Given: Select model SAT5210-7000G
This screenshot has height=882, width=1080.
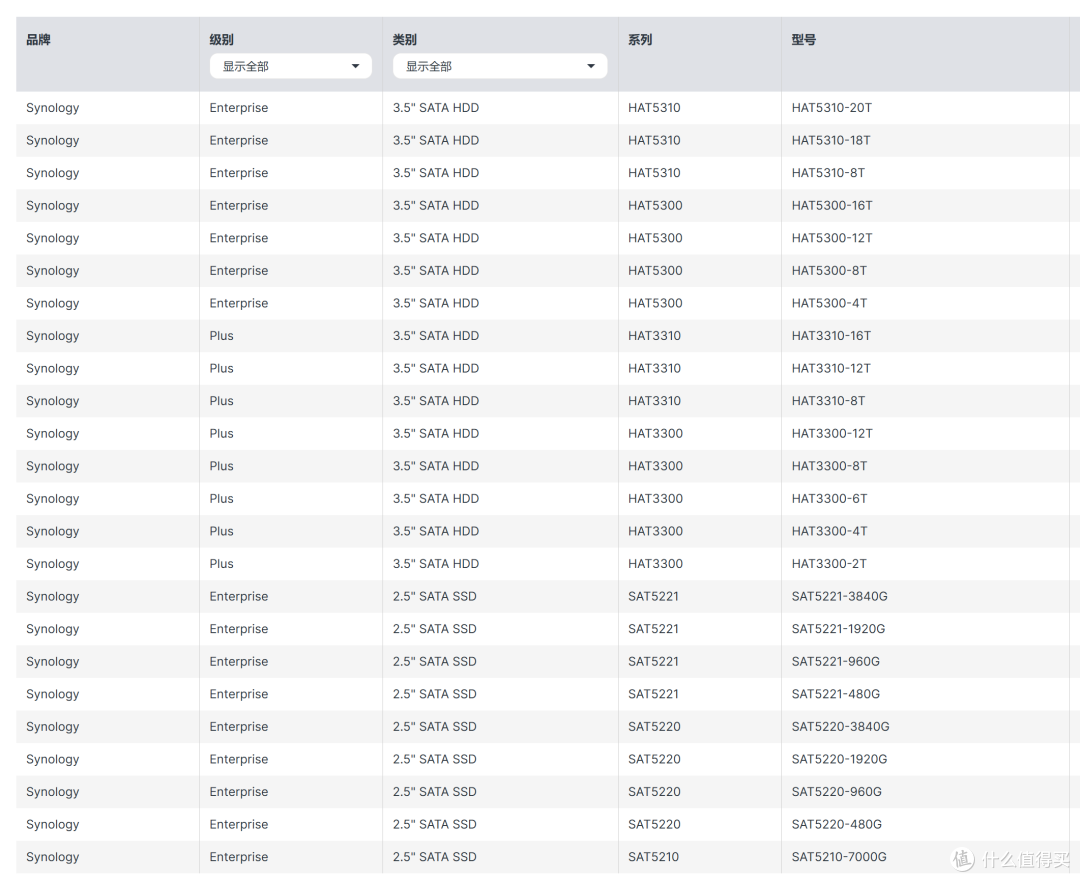Looking at the screenshot, I should click(839, 857).
